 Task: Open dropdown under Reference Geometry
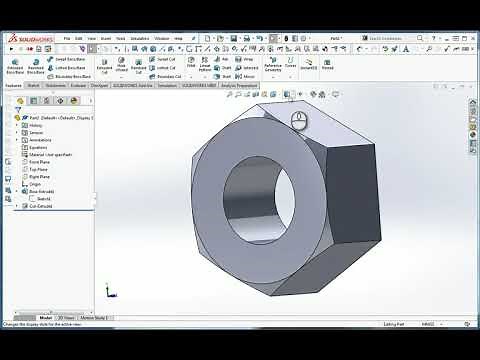273,77
